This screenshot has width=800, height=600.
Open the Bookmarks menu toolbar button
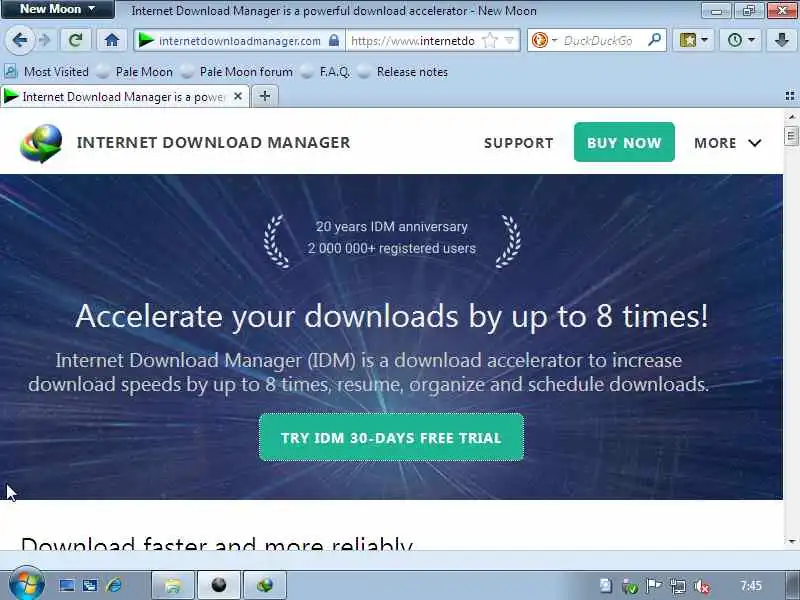click(x=693, y=40)
